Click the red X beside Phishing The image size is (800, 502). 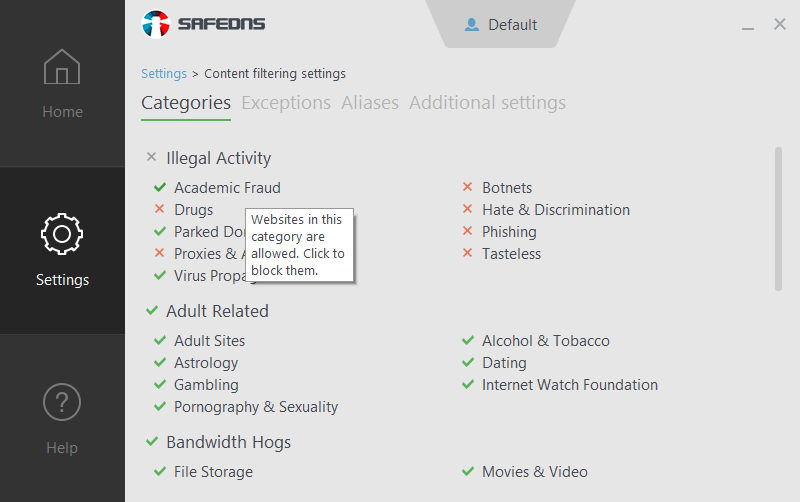pos(467,232)
